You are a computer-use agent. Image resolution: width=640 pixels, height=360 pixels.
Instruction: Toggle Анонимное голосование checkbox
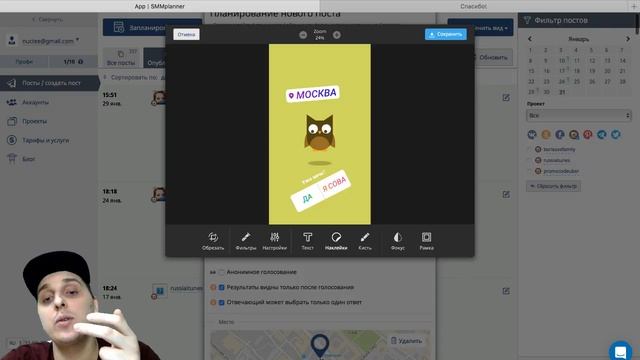coord(222,272)
